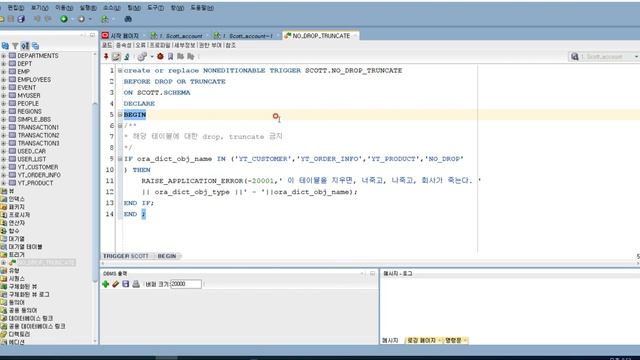Open the 오류 sub-tab of the trigger
This screenshot has width=640, height=360.
pyautogui.click(x=140, y=45)
